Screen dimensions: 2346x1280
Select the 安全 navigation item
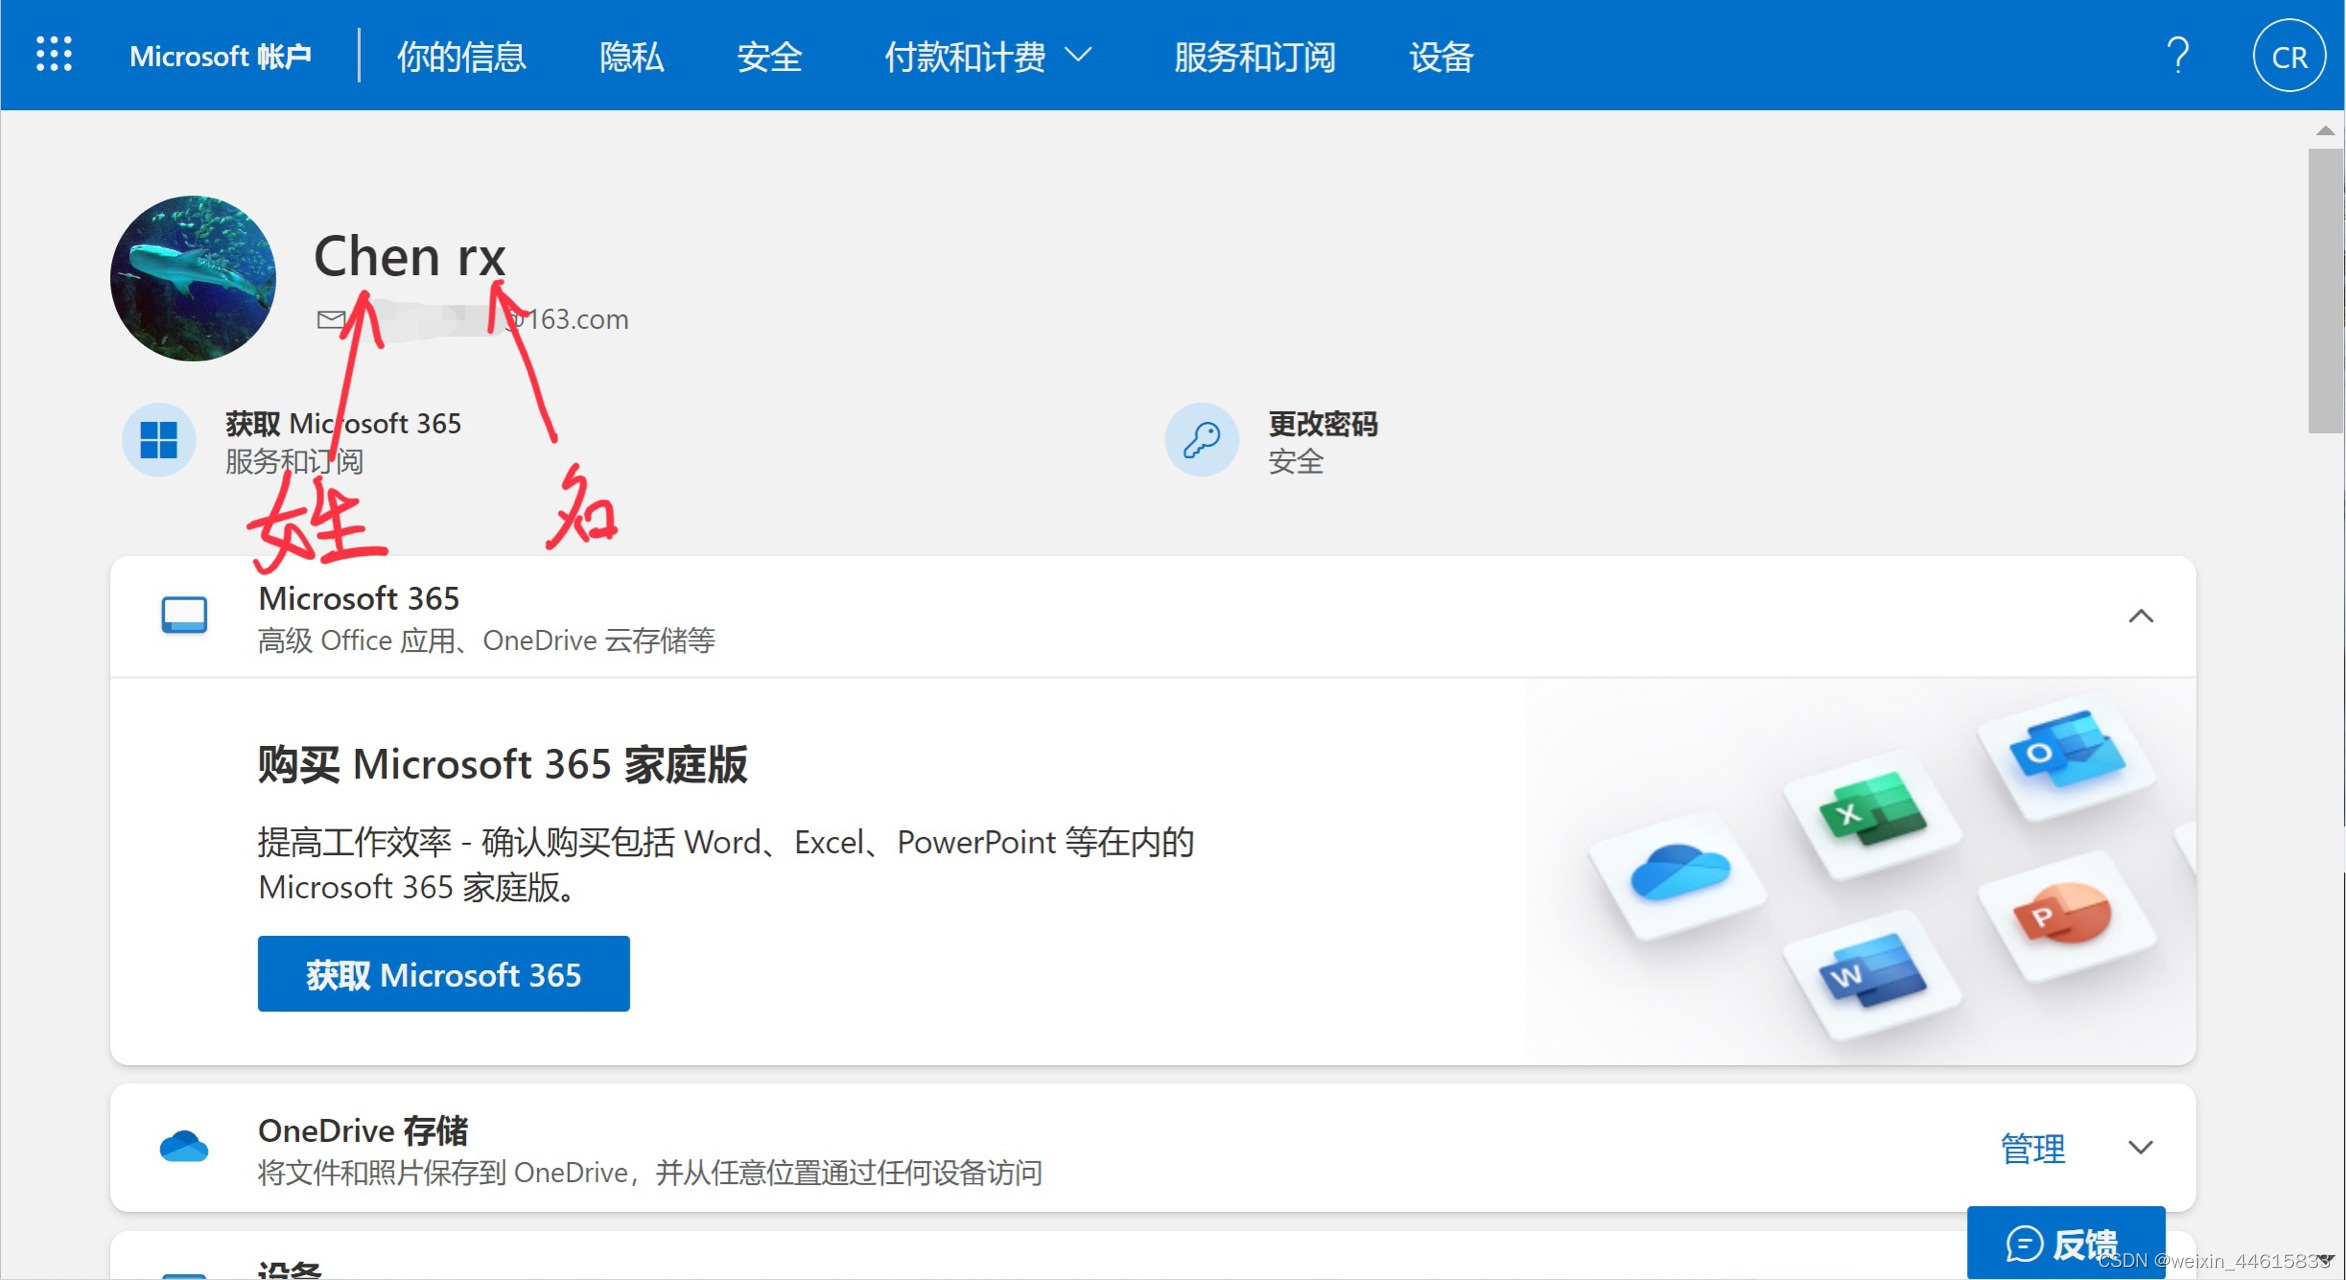click(769, 57)
